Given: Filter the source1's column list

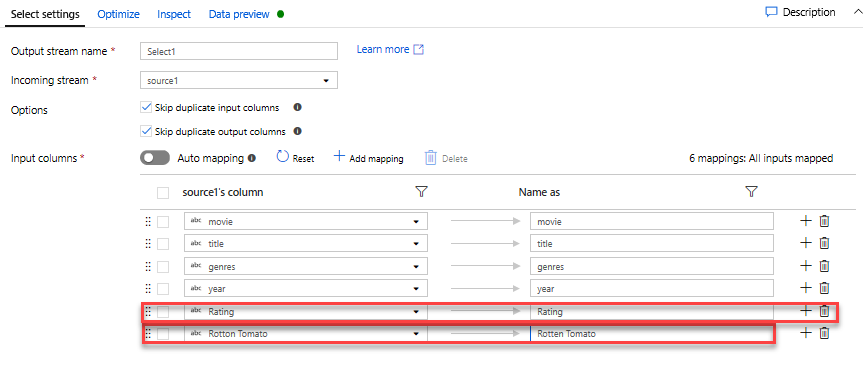Looking at the screenshot, I should pyautogui.click(x=422, y=191).
